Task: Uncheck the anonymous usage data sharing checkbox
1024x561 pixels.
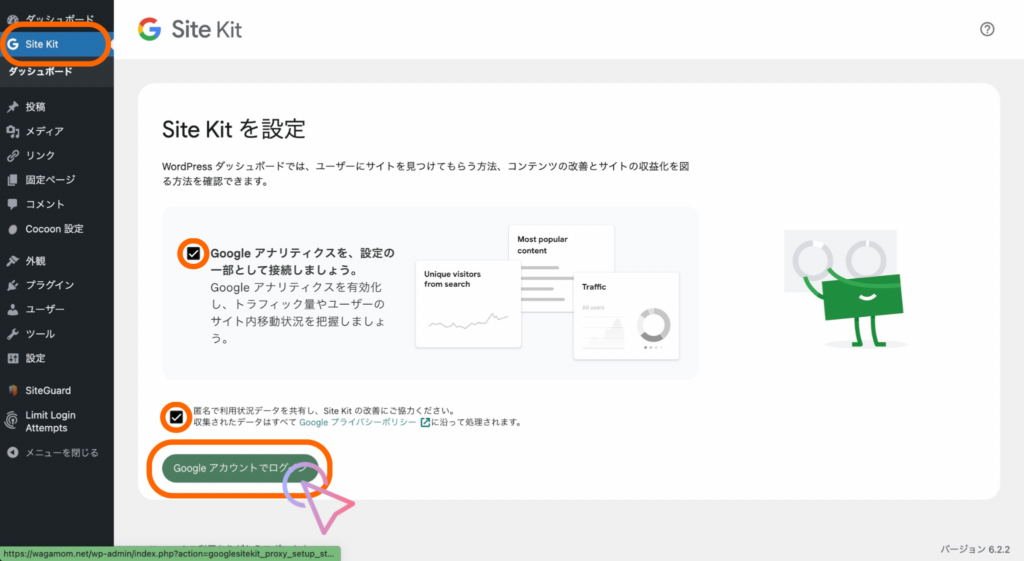Action: point(177,416)
